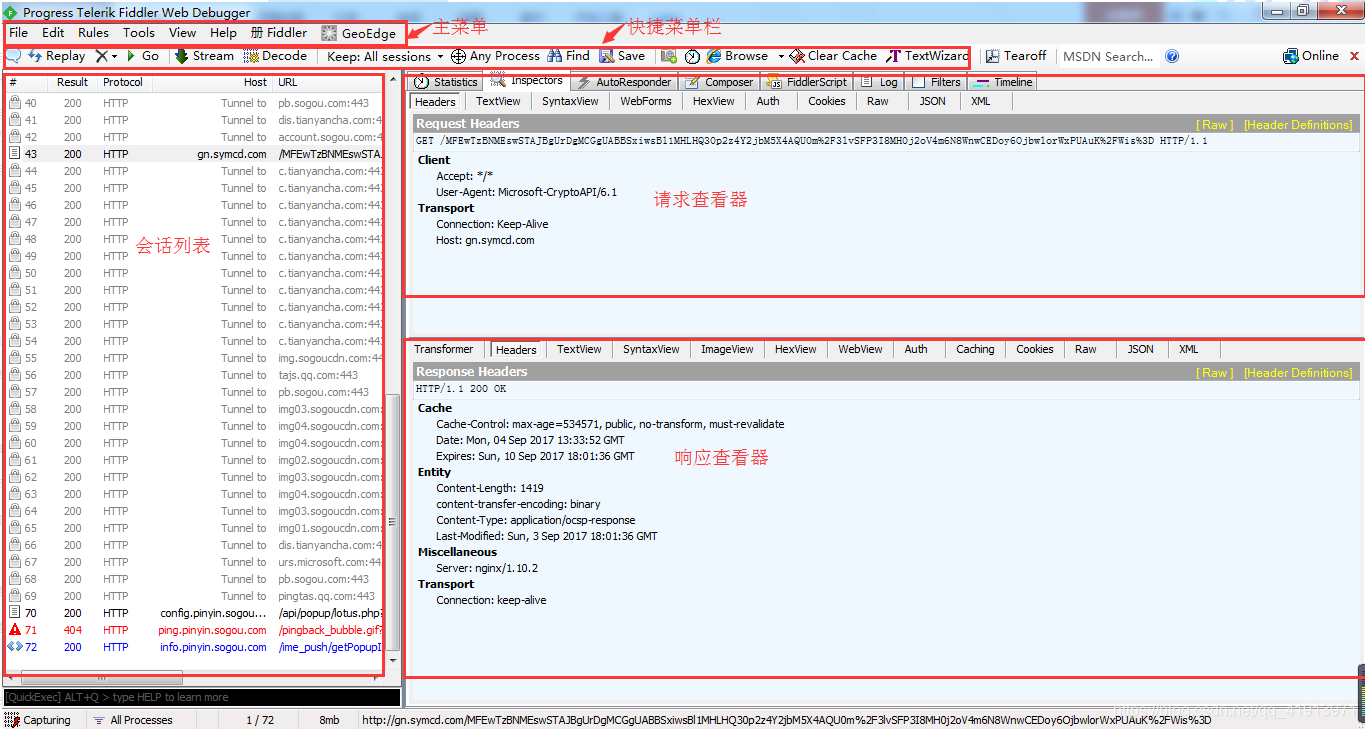This screenshot has width=1365, height=729.
Task: Select the response Transformer tab
Action: click(x=444, y=349)
